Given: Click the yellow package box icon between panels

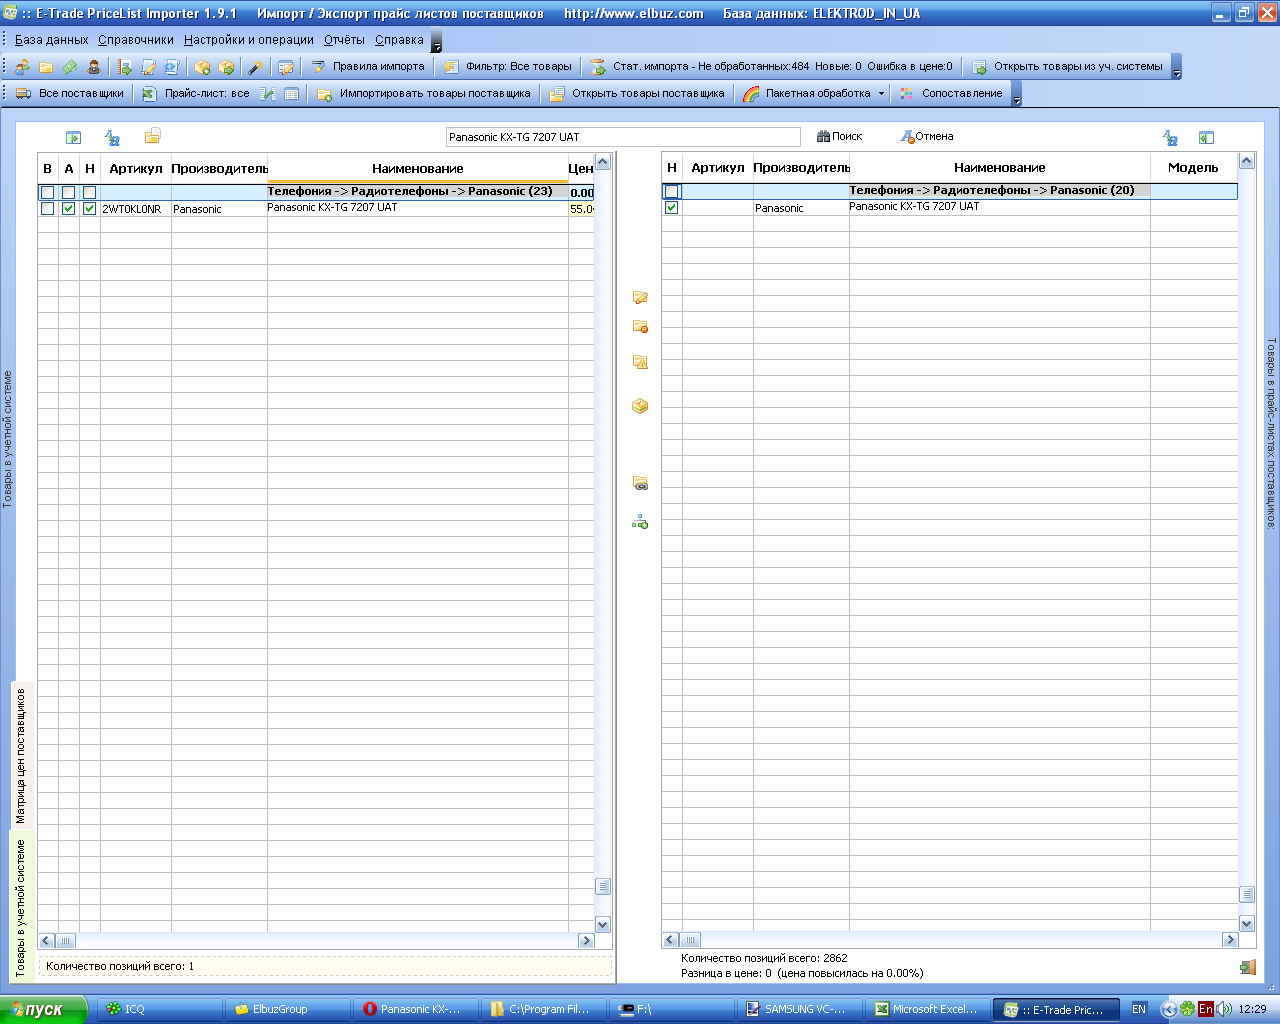Looking at the screenshot, I should point(640,406).
